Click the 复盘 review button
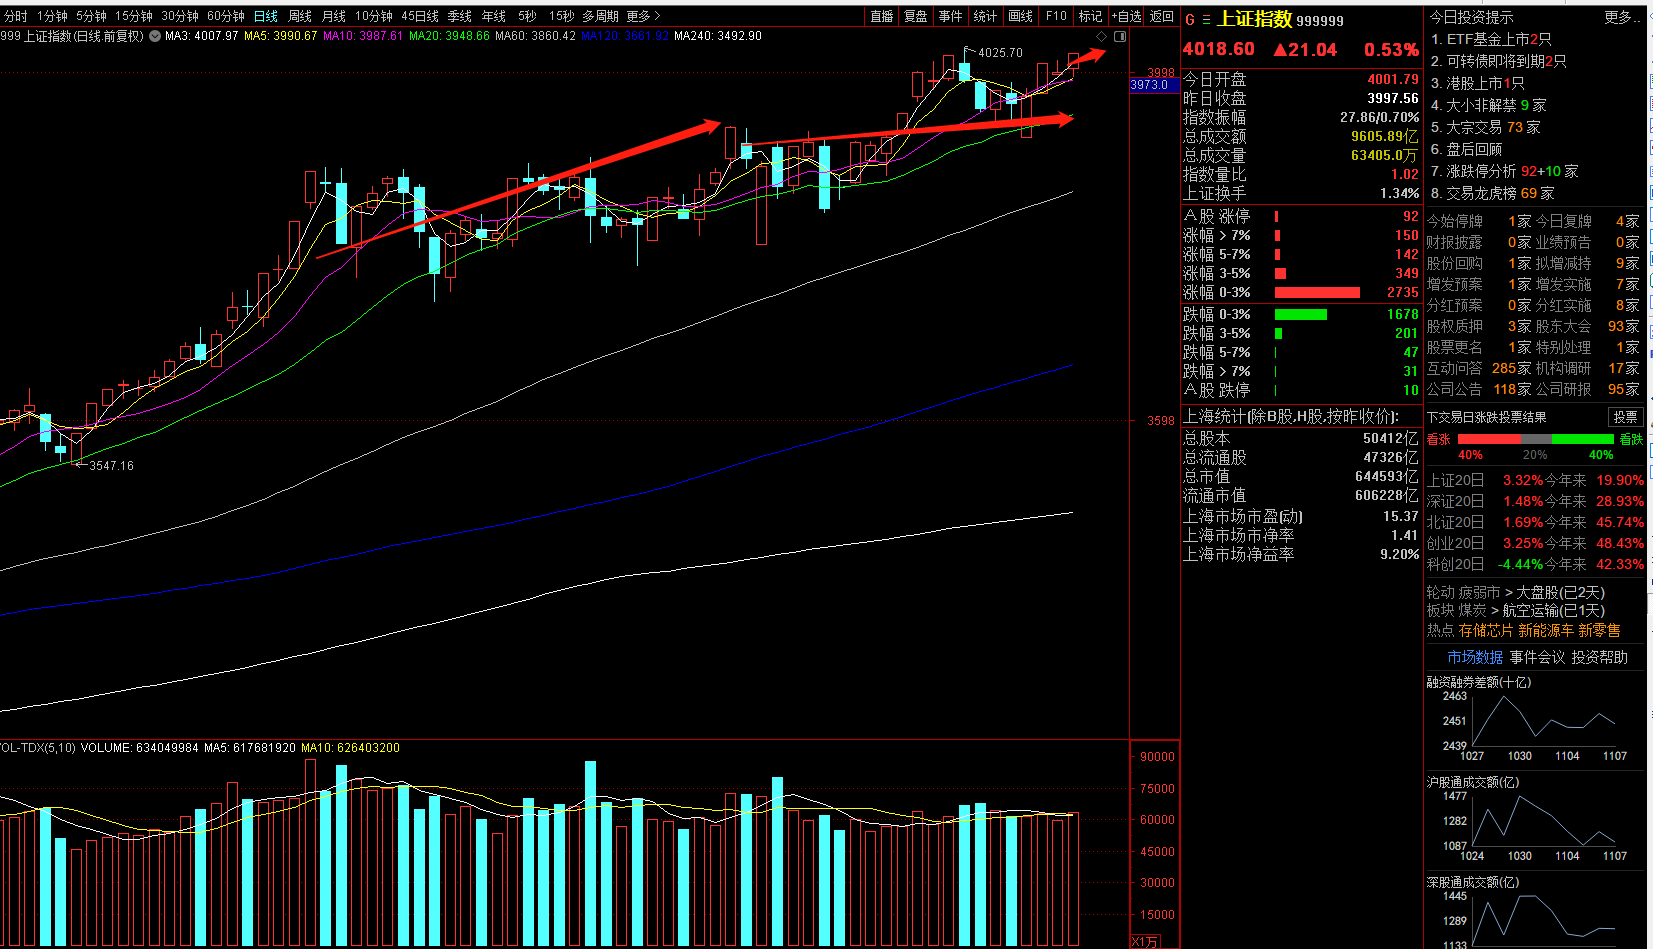This screenshot has height=949, width=1653. pyautogui.click(x=916, y=16)
